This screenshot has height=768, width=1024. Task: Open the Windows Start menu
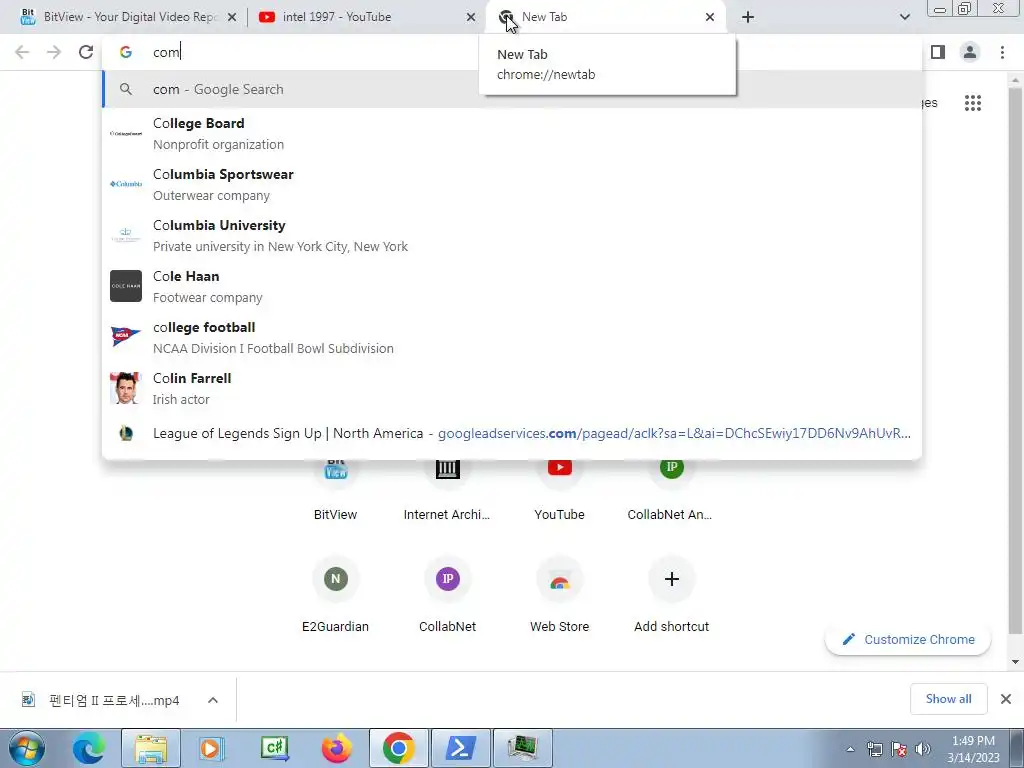pyautogui.click(x=27, y=748)
